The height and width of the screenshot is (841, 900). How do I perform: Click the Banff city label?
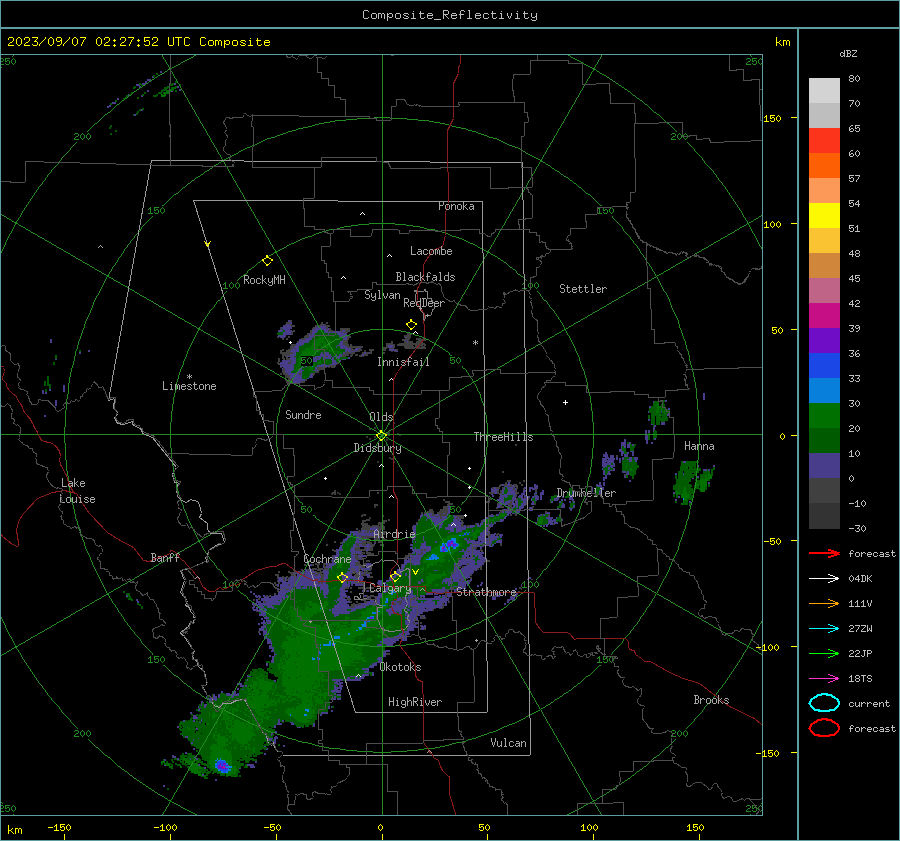(x=165, y=557)
